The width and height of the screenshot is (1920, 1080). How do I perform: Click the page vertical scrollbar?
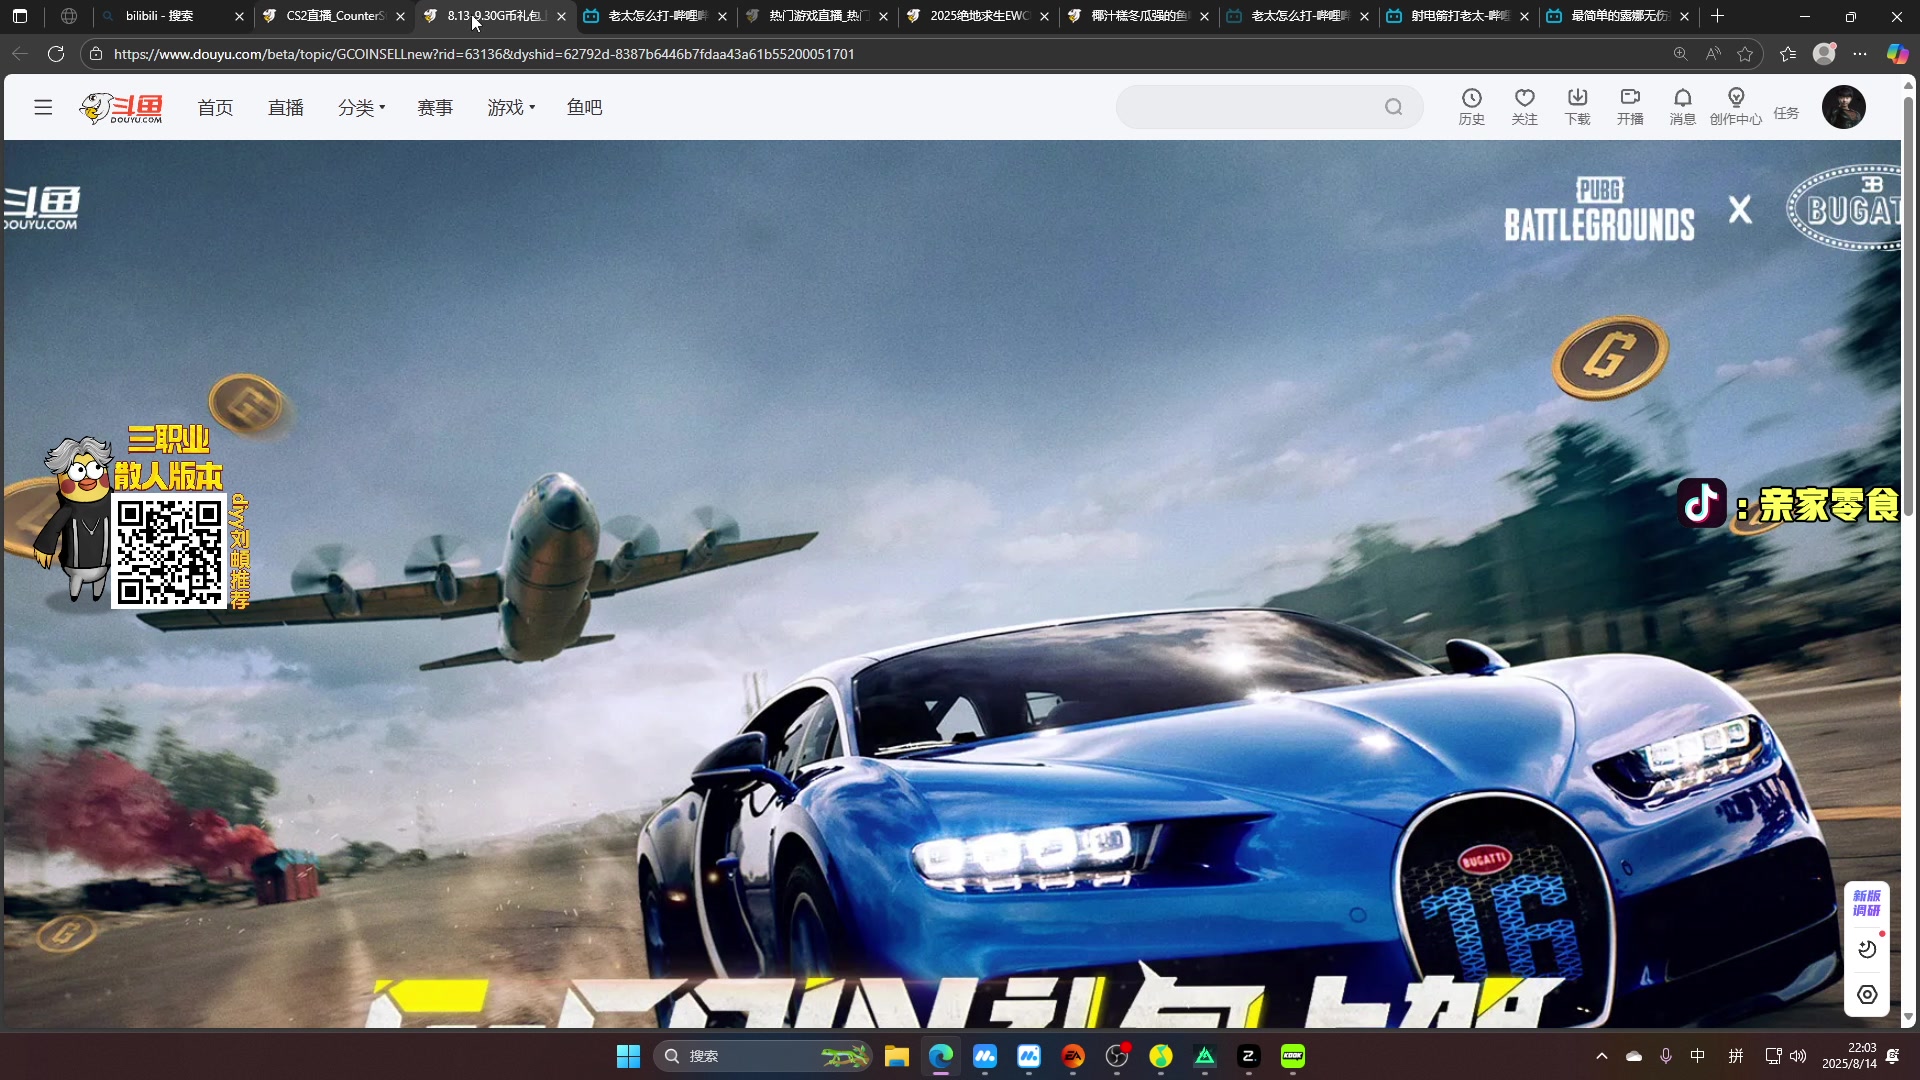(x=1908, y=305)
